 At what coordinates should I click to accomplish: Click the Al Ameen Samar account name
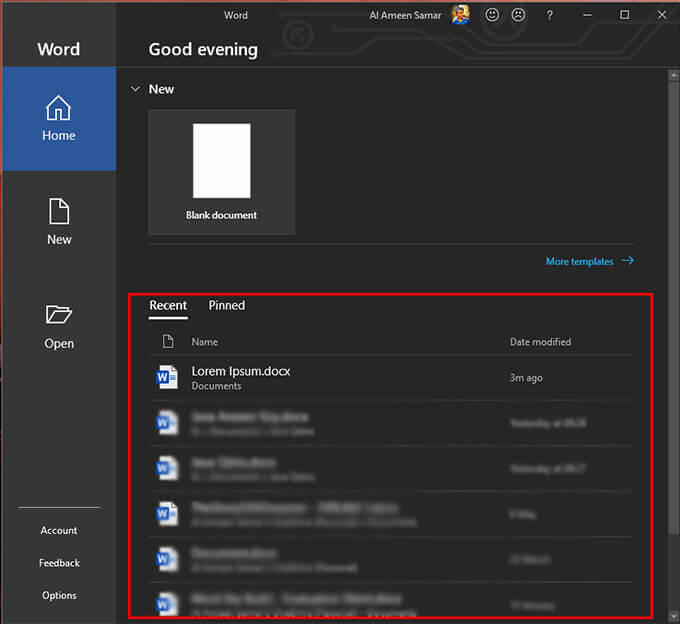tap(405, 15)
